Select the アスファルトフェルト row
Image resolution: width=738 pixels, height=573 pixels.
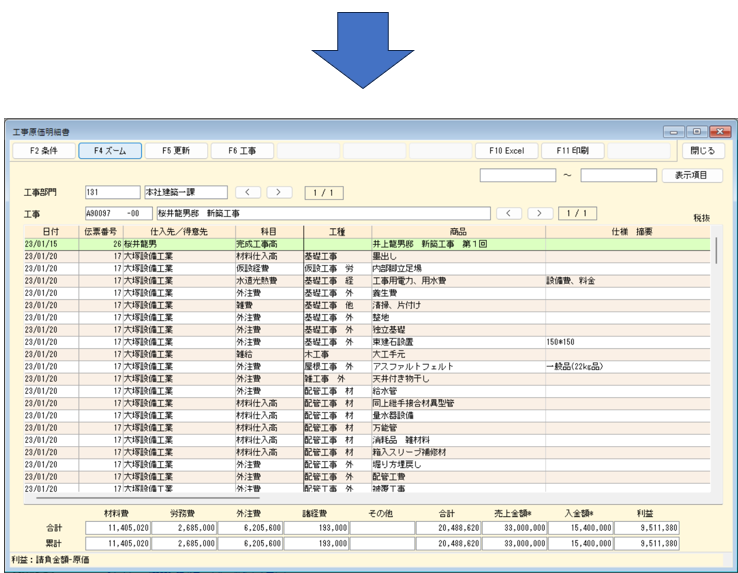pyautogui.click(x=367, y=366)
